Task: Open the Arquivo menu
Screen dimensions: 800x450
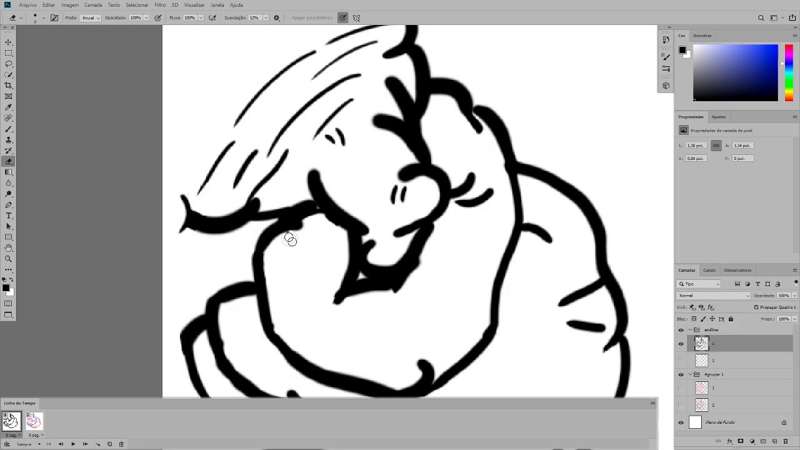Action: pos(28,5)
